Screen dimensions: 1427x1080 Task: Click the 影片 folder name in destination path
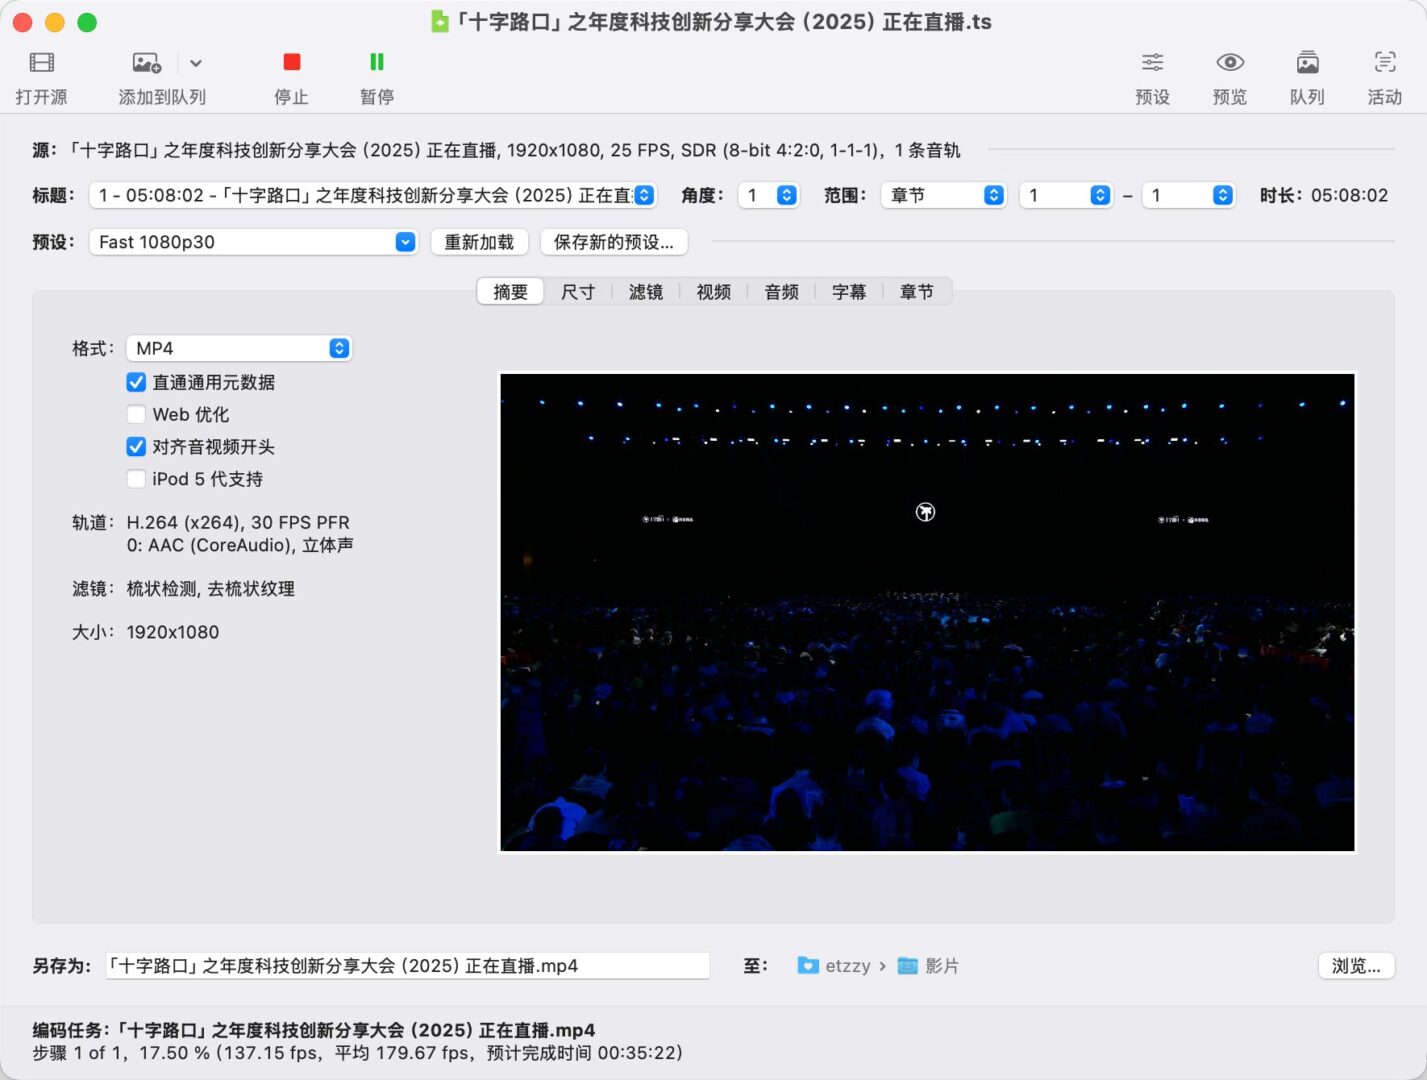[x=942, y=966]
